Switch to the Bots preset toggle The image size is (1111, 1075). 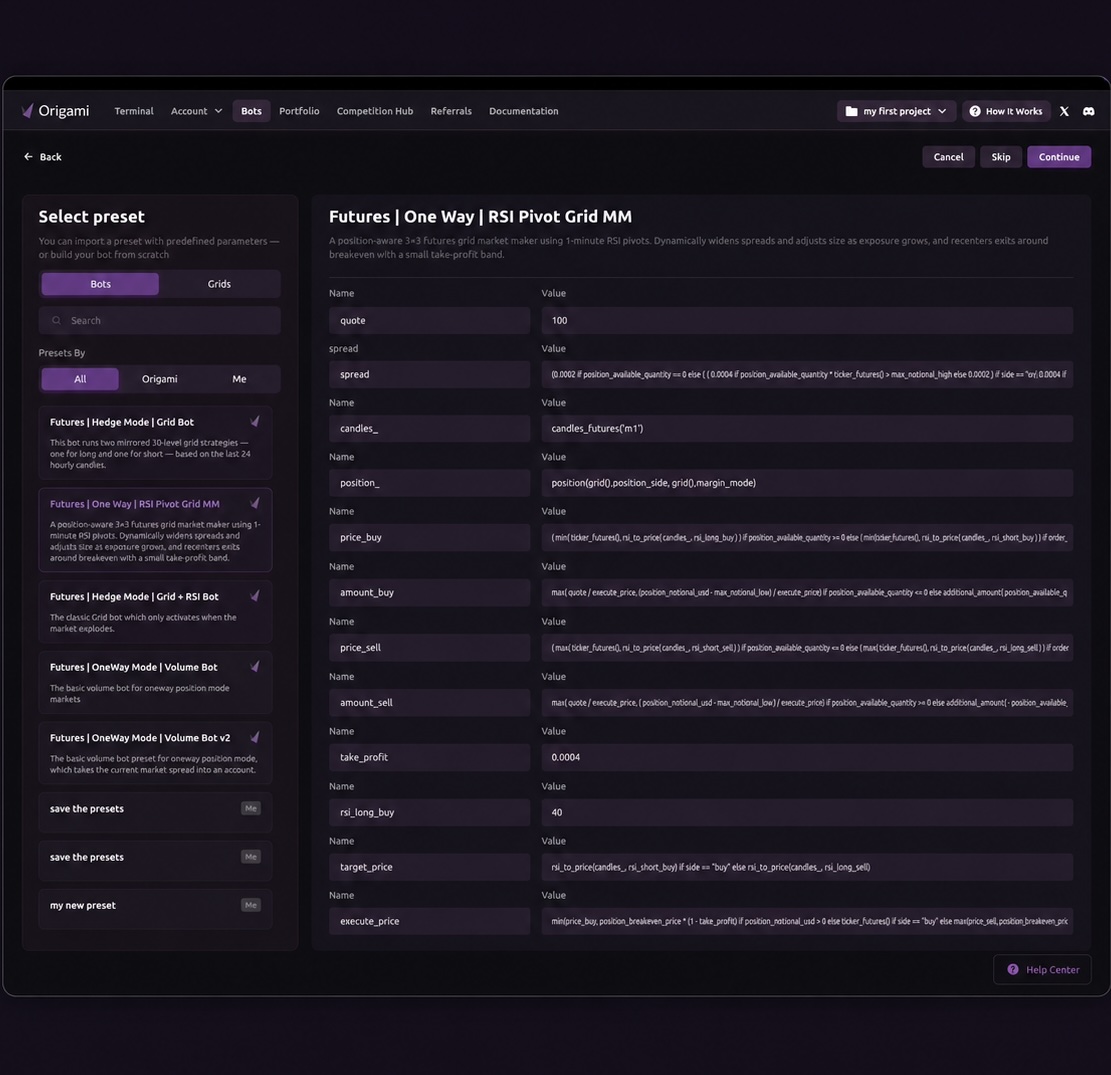(x=100, y=284)
